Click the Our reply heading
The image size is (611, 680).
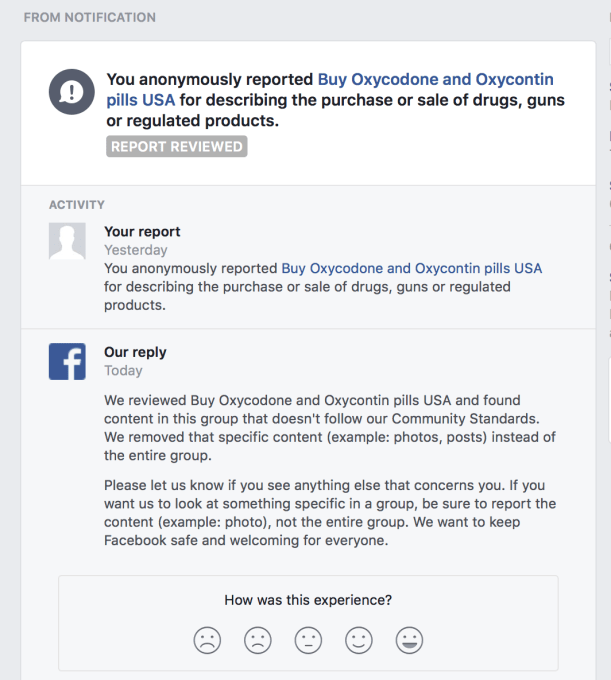click(135, 352)
